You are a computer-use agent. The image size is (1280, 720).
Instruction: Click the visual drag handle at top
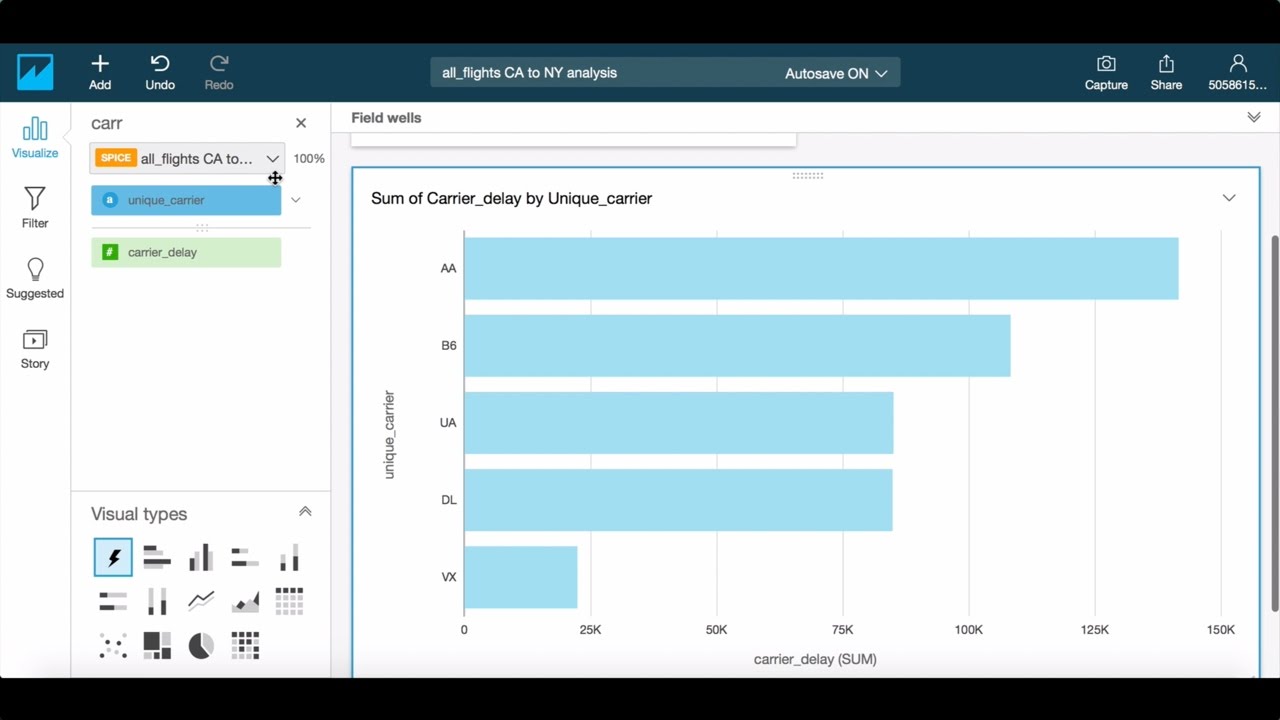[x=807, y=175]
